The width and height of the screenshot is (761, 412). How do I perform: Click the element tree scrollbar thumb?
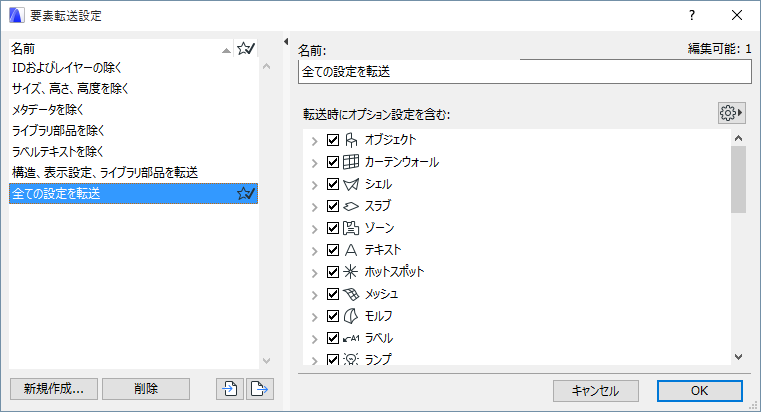[x=738, y=179]
